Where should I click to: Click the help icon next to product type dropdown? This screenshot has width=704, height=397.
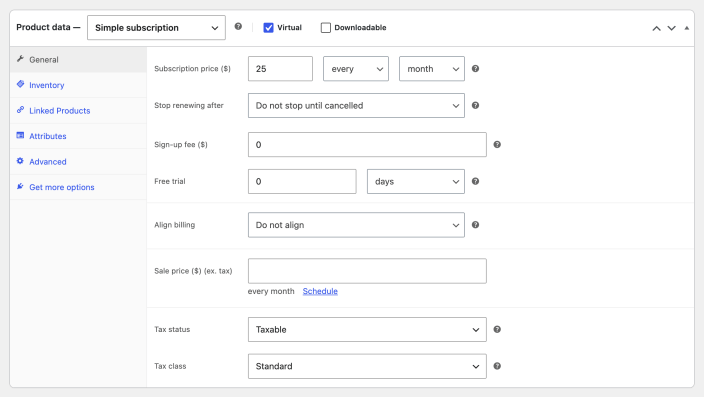(x=238, y=26)
